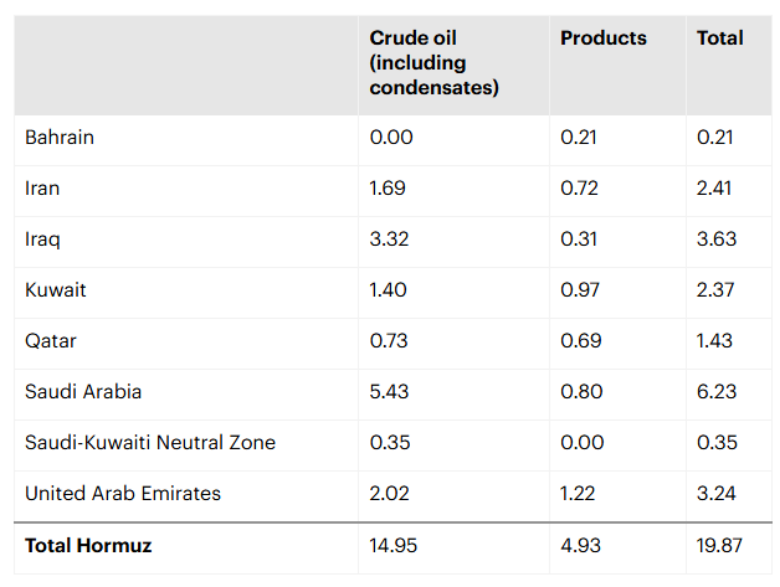The image size is (780, 587).
Task: Select the Bahrain row label
Action: click(x=59, y=138)
